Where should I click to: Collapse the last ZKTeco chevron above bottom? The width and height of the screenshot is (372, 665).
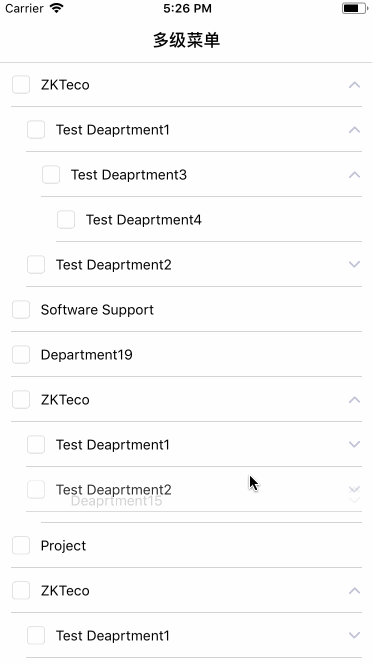click(354, 590)
